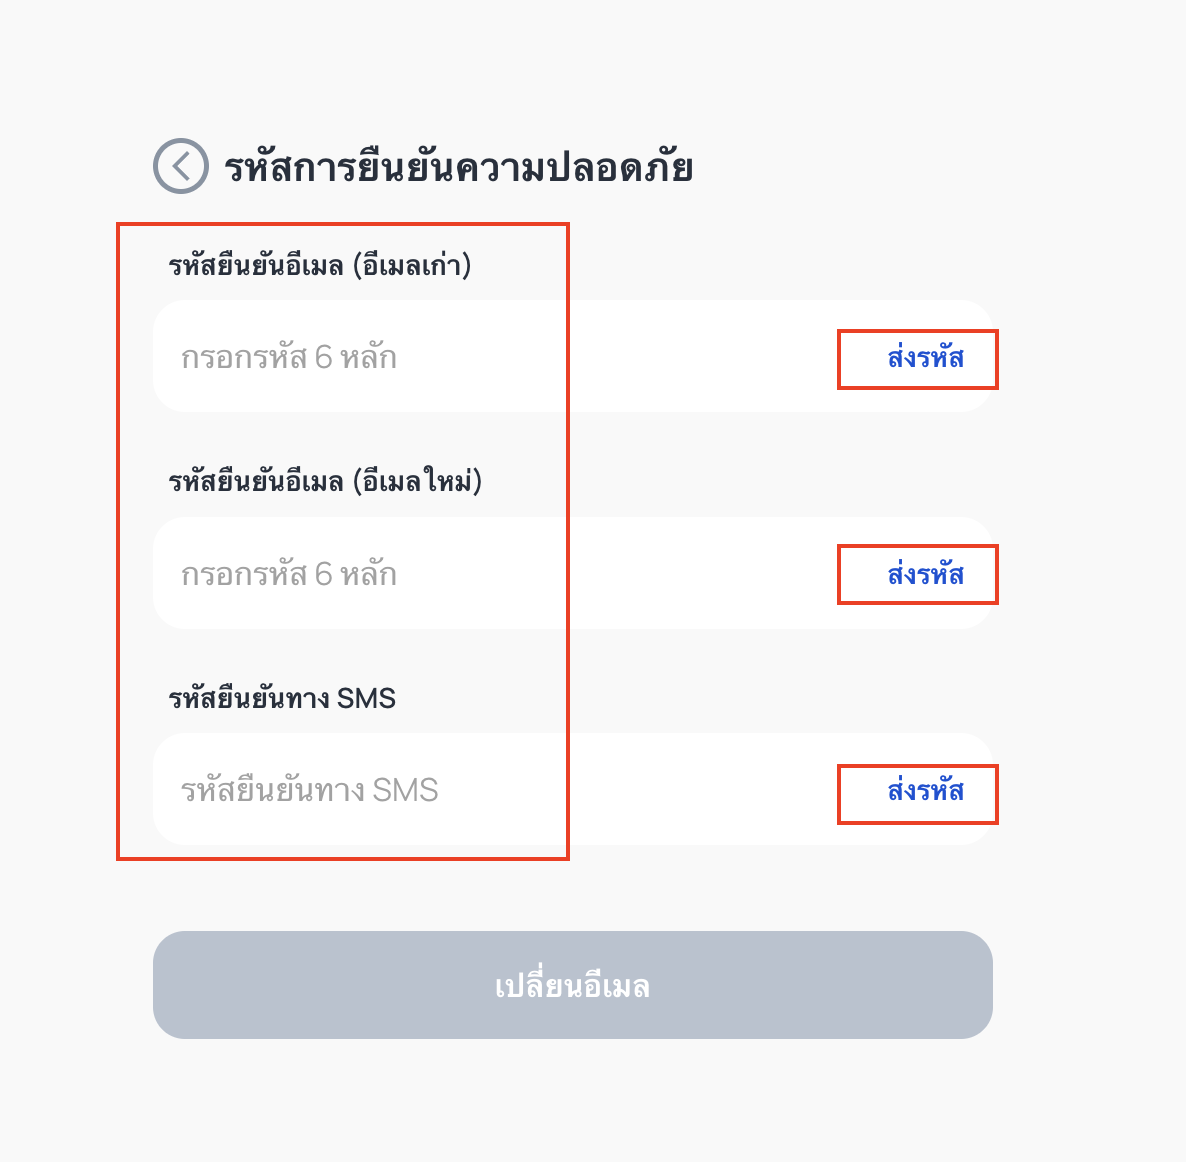
Task: Click the bottom ส่งรหัส link
Action: coord(925,791)
